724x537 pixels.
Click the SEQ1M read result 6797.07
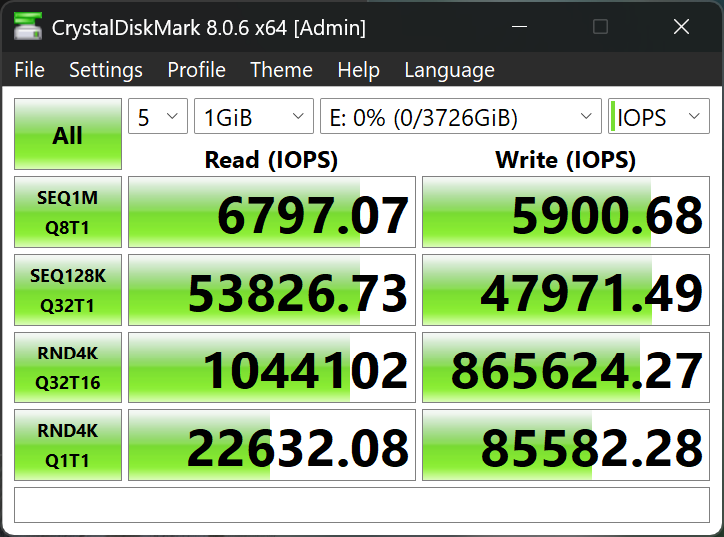tap(272, 212)
